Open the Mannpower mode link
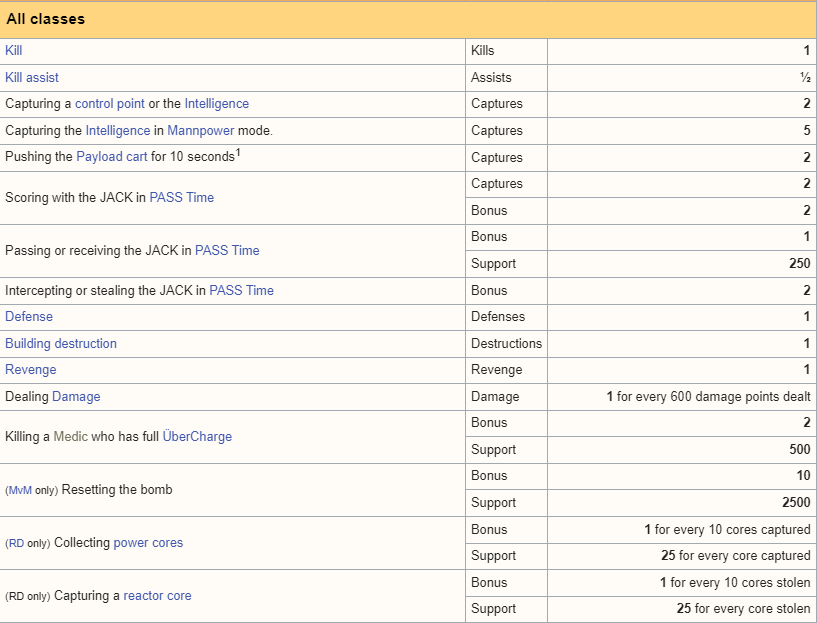The image size is (817, 623). pyautogui.click(x=201, y=131)
